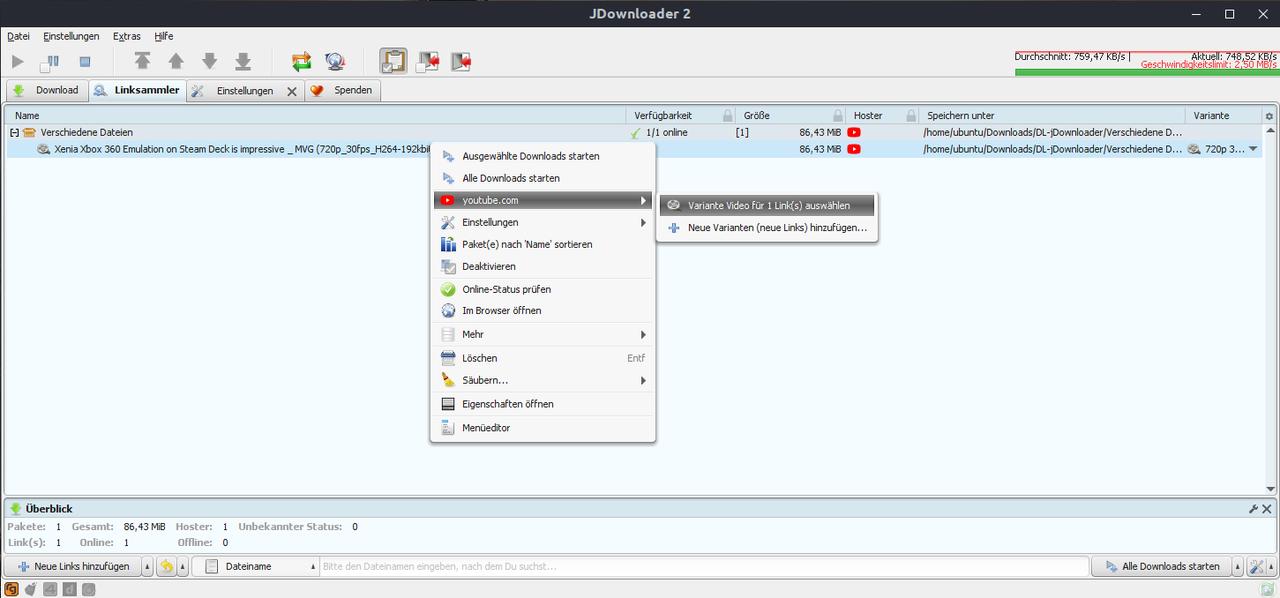Open the Hilfe menu
The image size is (1280, 598).
(x=164, y=36)
